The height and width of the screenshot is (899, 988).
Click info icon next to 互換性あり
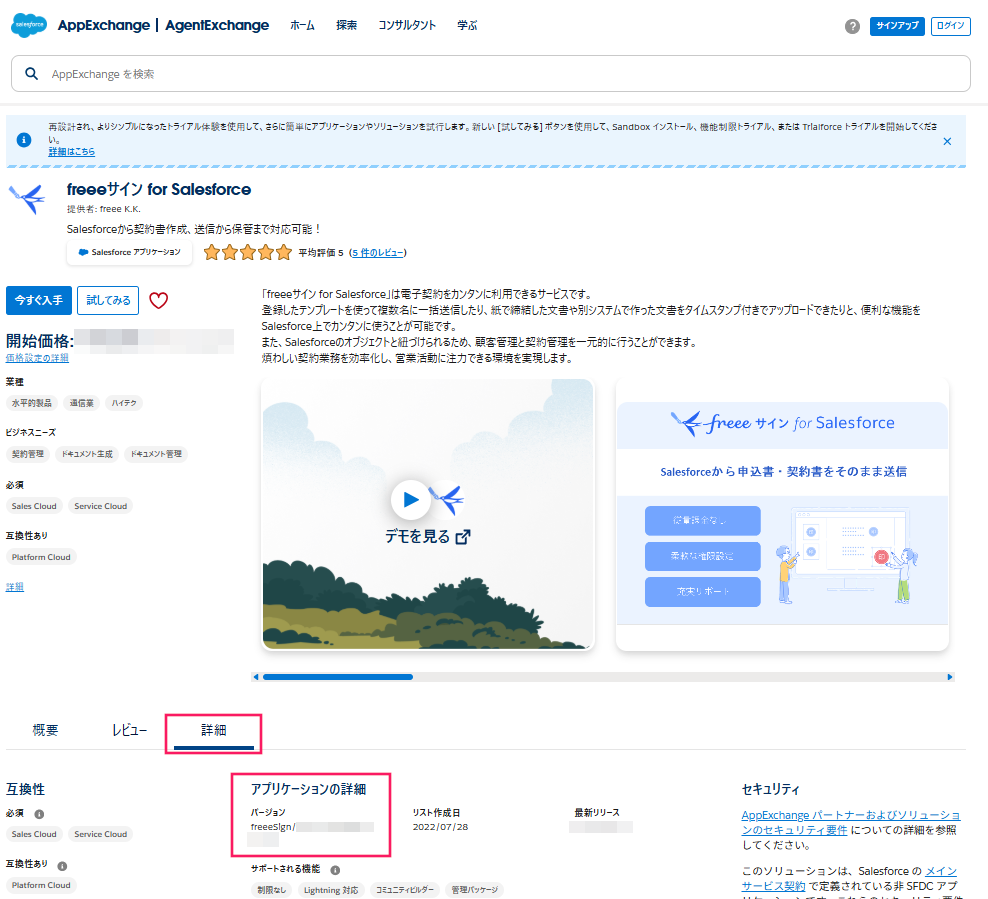[62, 866]
